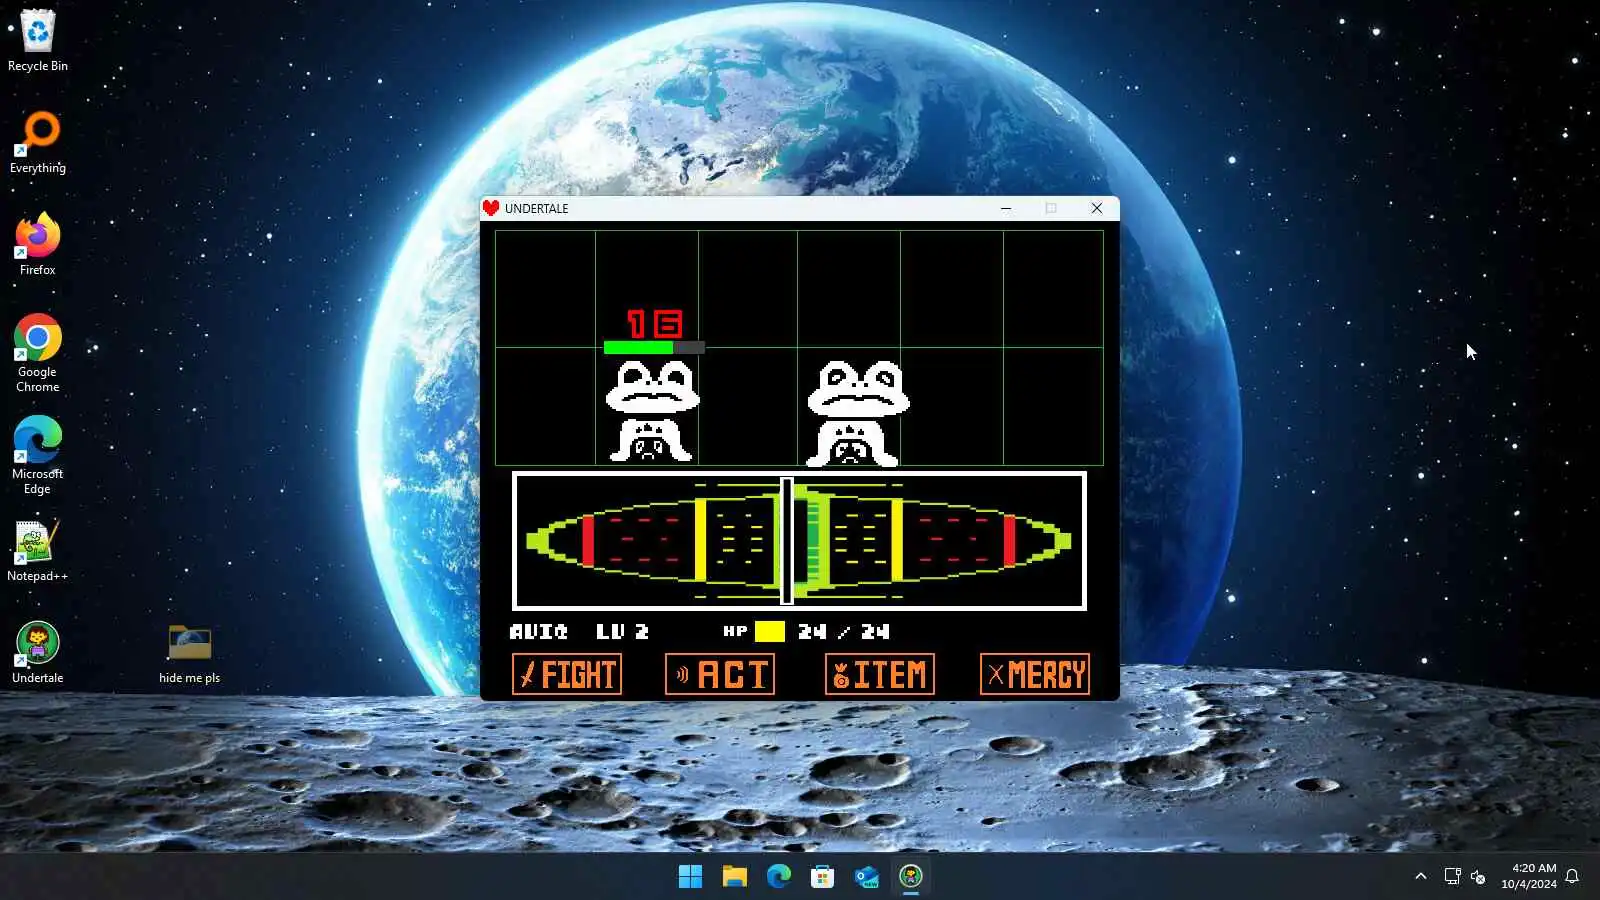Select the Notepad++ desktop icon
Screen dimensions: 1600x900
(x=38, y=550)
